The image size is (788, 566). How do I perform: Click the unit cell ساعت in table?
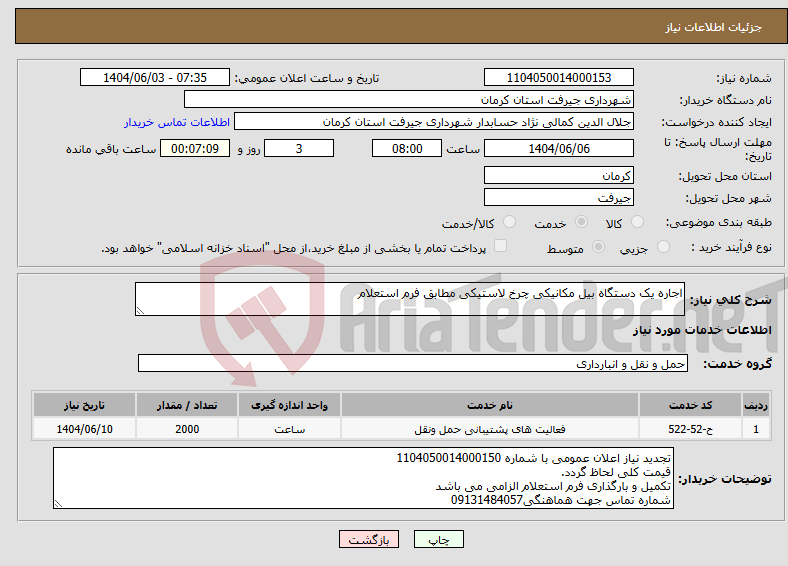289,429
